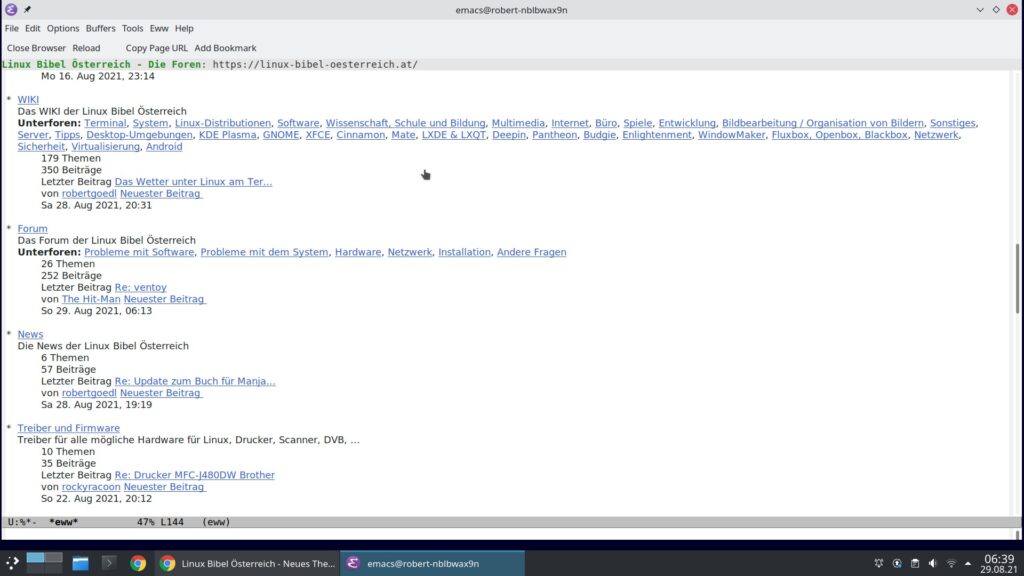The image size is (1024, 576).
Task: Open the KDE application launcher
Action: click(12, 563)
